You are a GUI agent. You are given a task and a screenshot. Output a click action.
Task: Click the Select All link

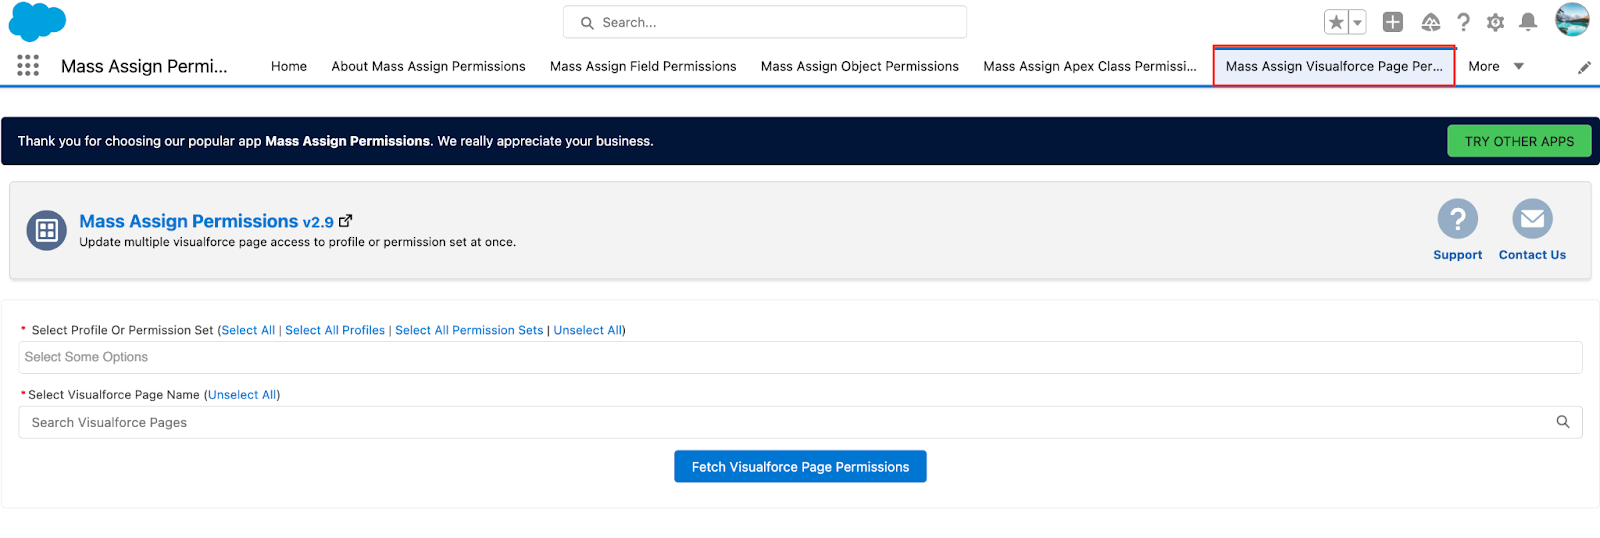click(248, 330)
